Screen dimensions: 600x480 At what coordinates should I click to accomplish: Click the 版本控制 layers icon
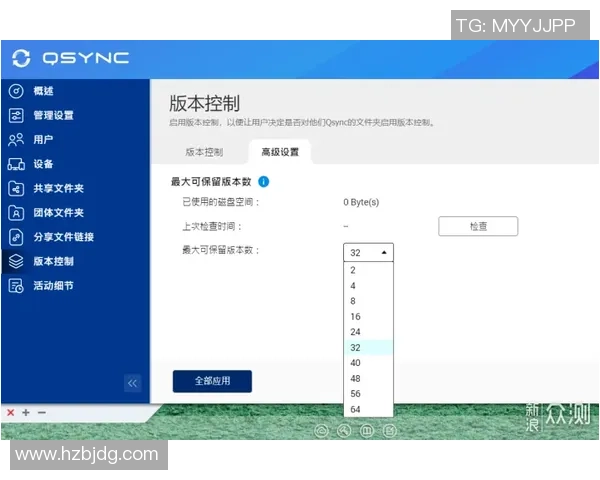coord(16,261)
